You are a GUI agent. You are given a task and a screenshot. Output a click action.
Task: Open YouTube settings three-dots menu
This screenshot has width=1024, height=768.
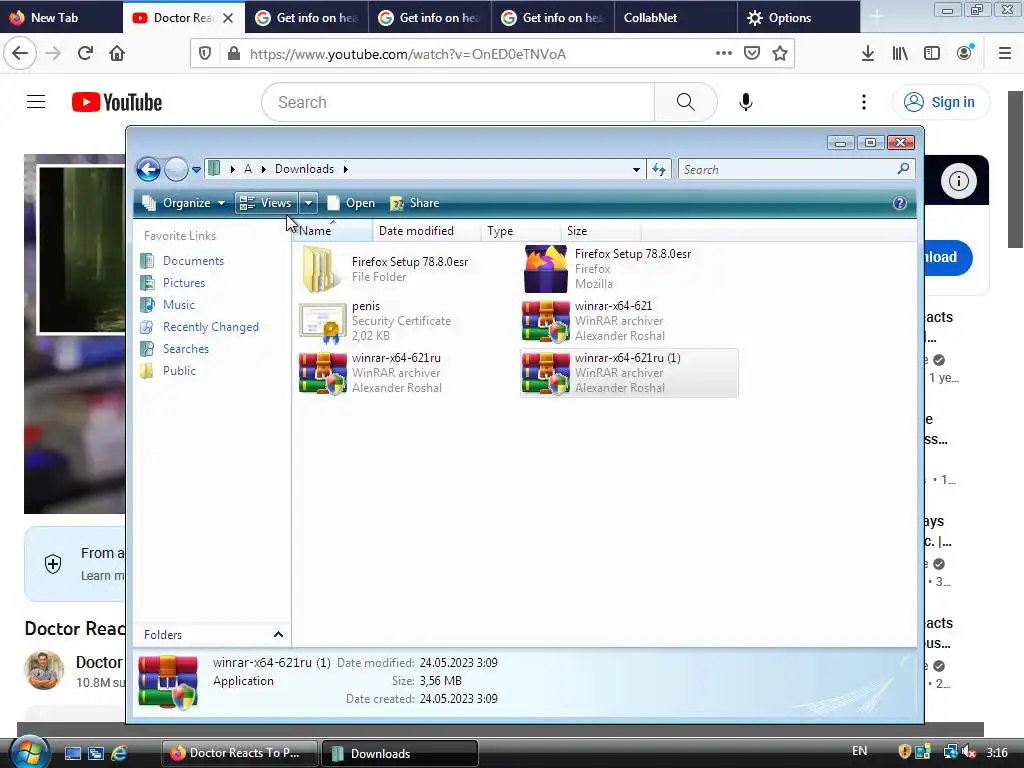click(x=864, y=102)
